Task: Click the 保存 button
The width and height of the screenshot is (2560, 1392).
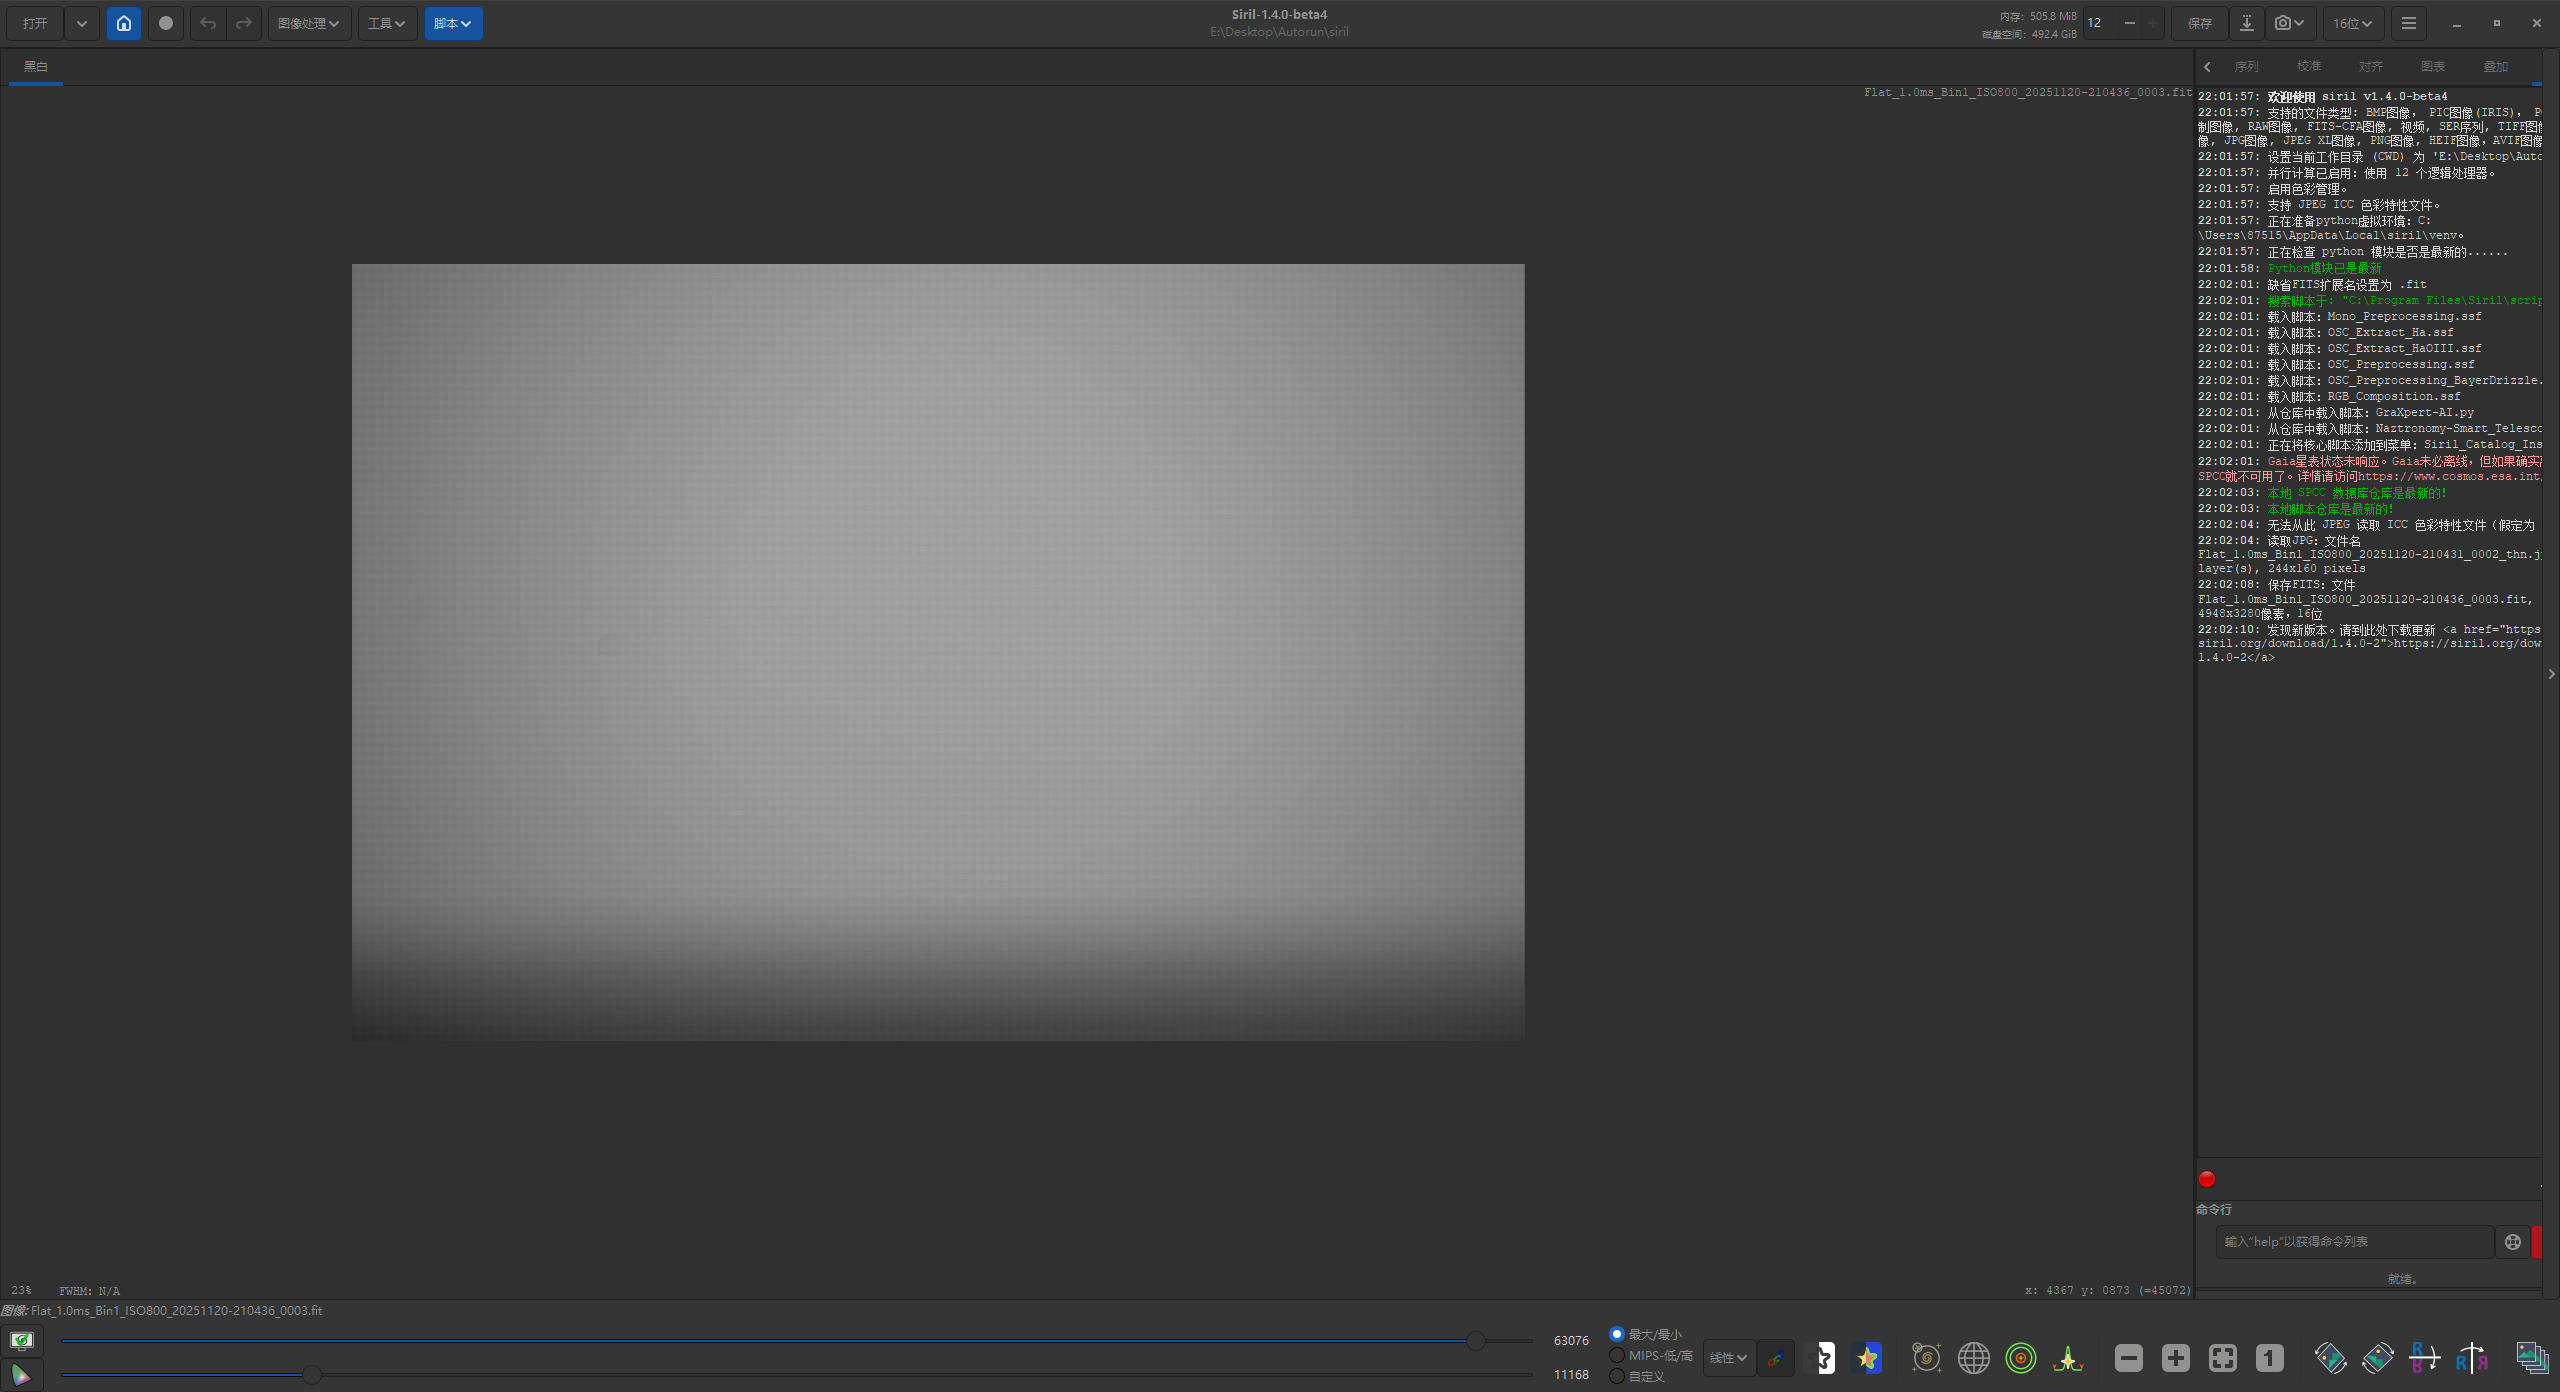Action: click(x=2199, y=23)
